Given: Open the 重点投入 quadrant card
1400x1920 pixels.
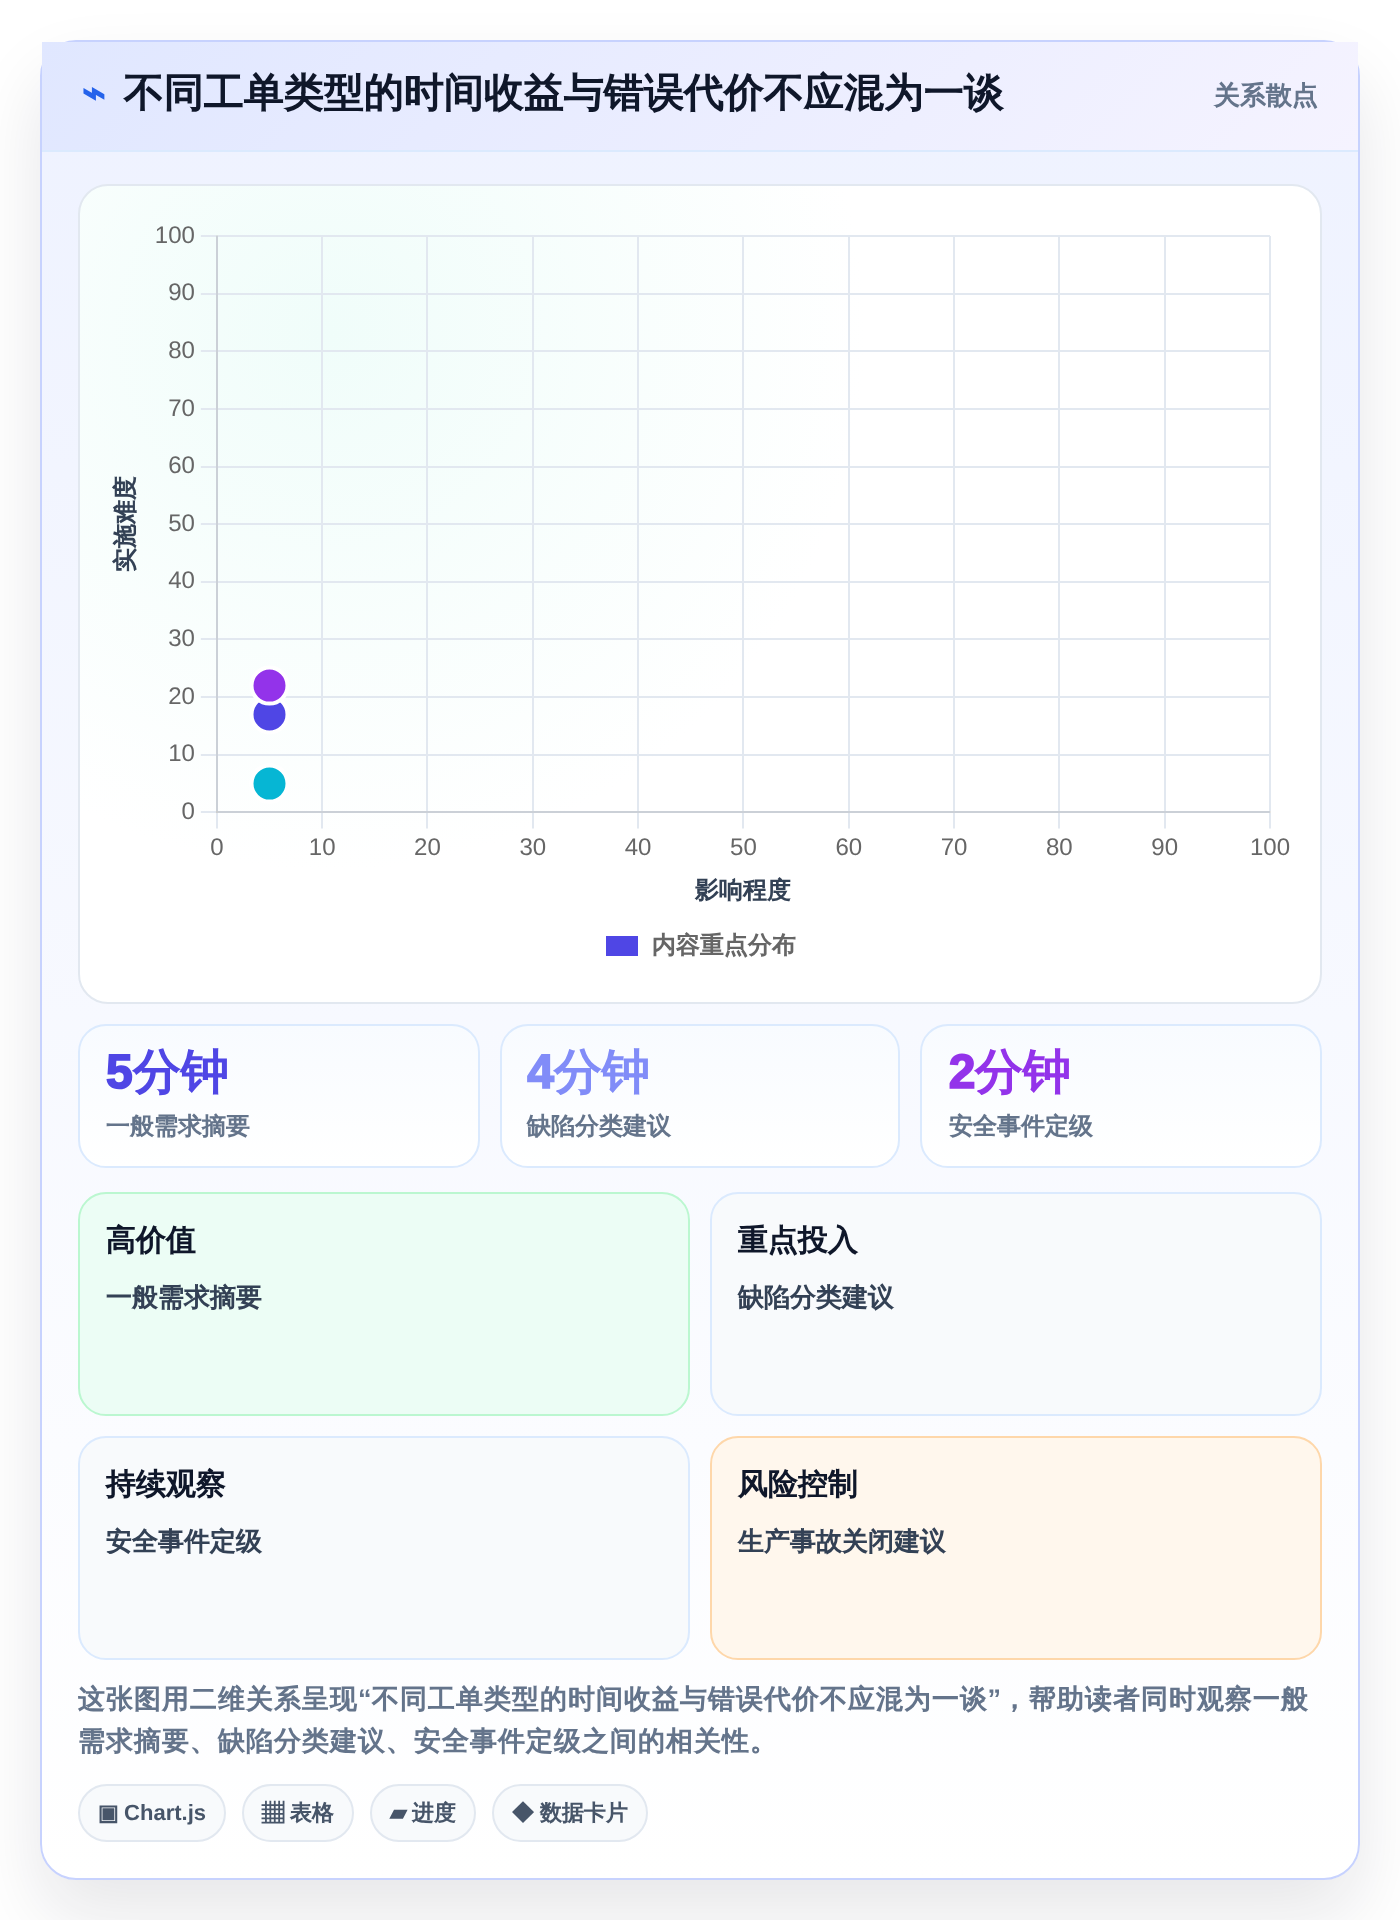Looking at the screenshot, I should pyautogui.click(x=1016, y=1304).
